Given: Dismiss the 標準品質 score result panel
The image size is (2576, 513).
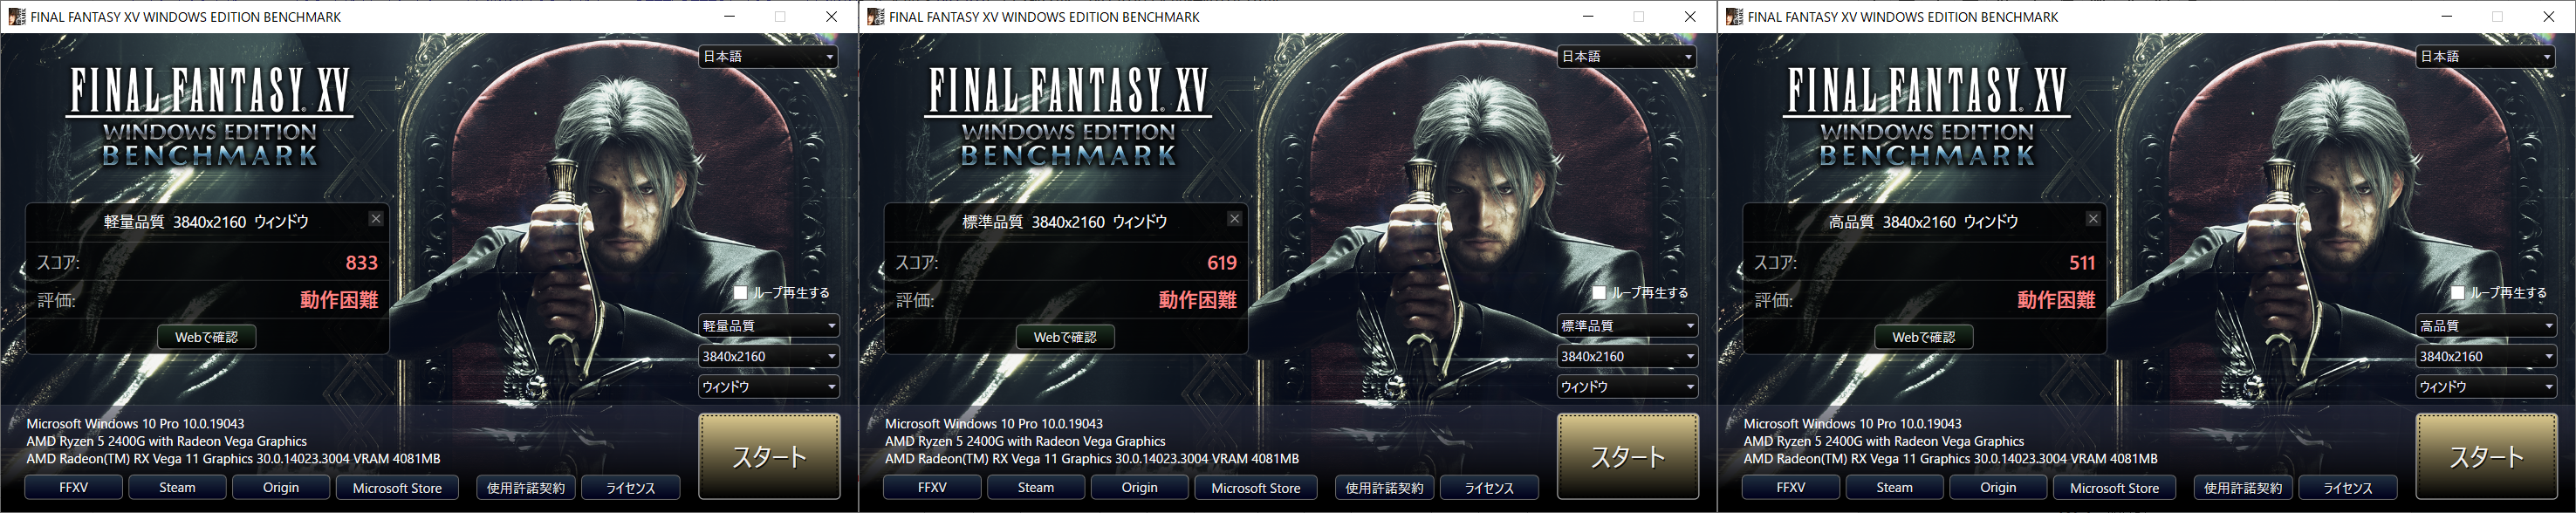Looking at the screenshot, I should [x=1235, y=219].
